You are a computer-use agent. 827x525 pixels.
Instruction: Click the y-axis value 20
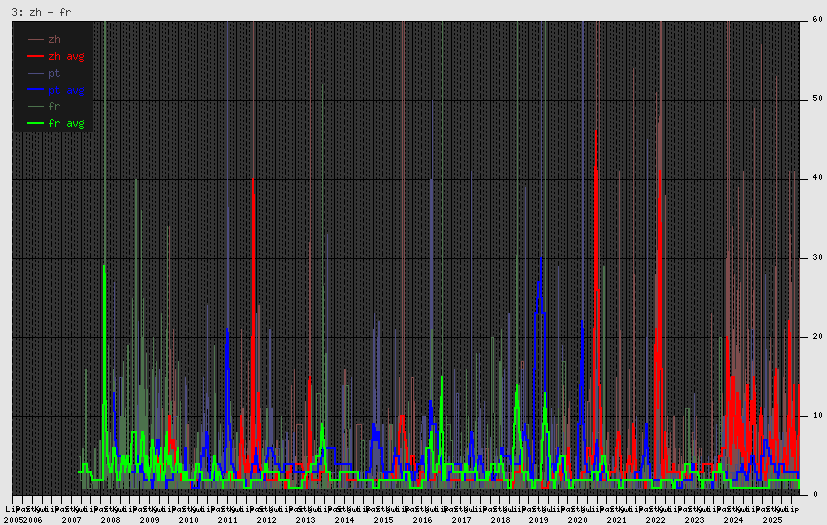[818, 337]
